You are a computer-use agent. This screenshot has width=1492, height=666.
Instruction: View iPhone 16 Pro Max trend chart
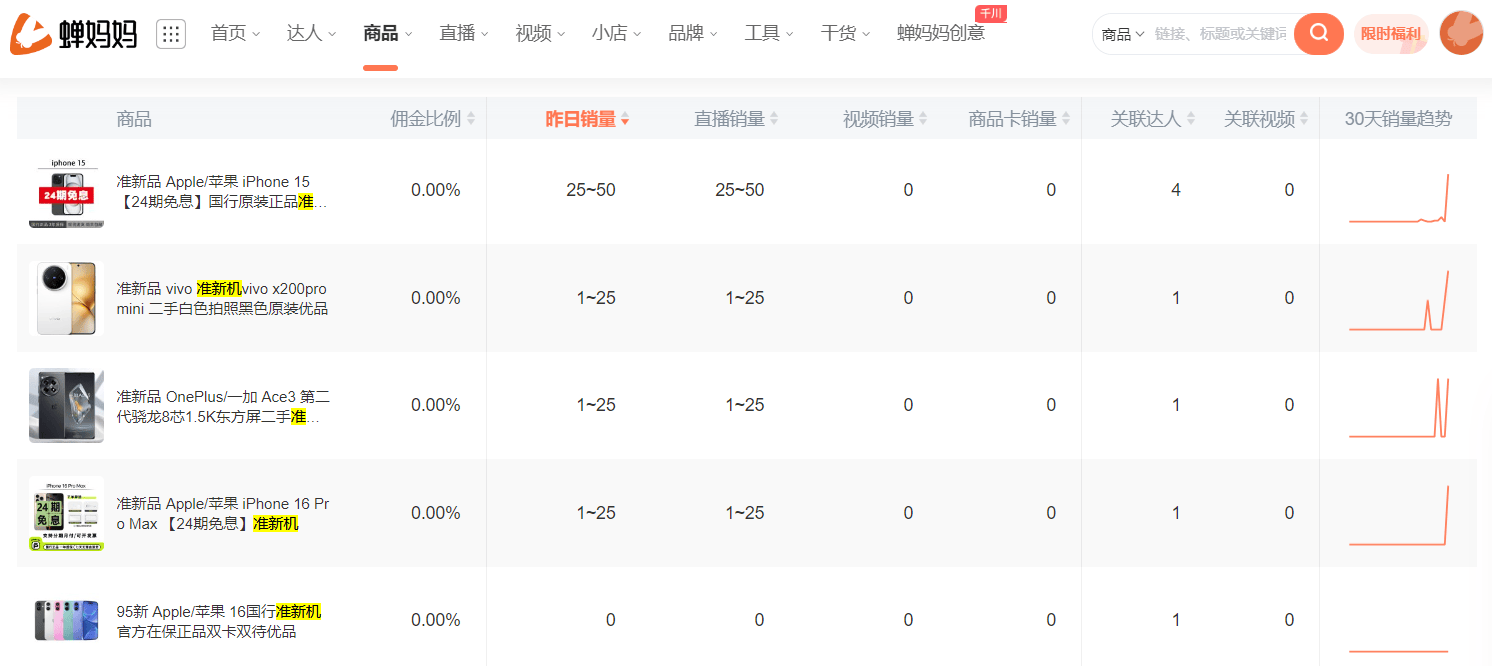[1398, 514]
